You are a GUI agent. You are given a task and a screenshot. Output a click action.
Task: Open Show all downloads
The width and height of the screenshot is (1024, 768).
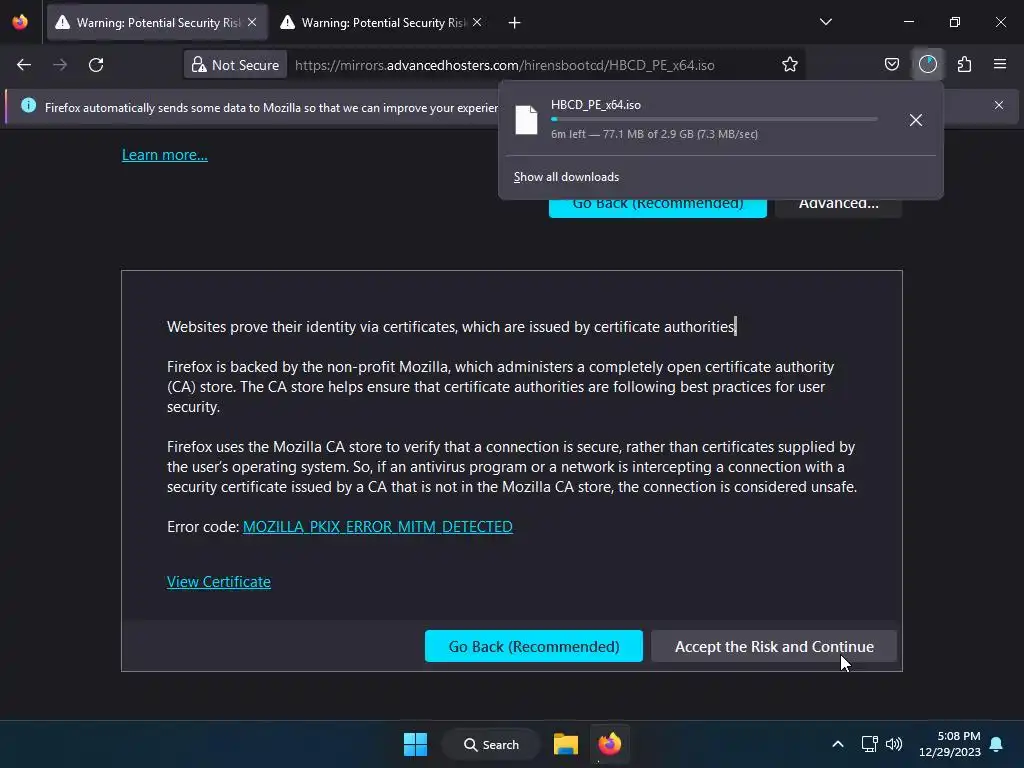566,177
